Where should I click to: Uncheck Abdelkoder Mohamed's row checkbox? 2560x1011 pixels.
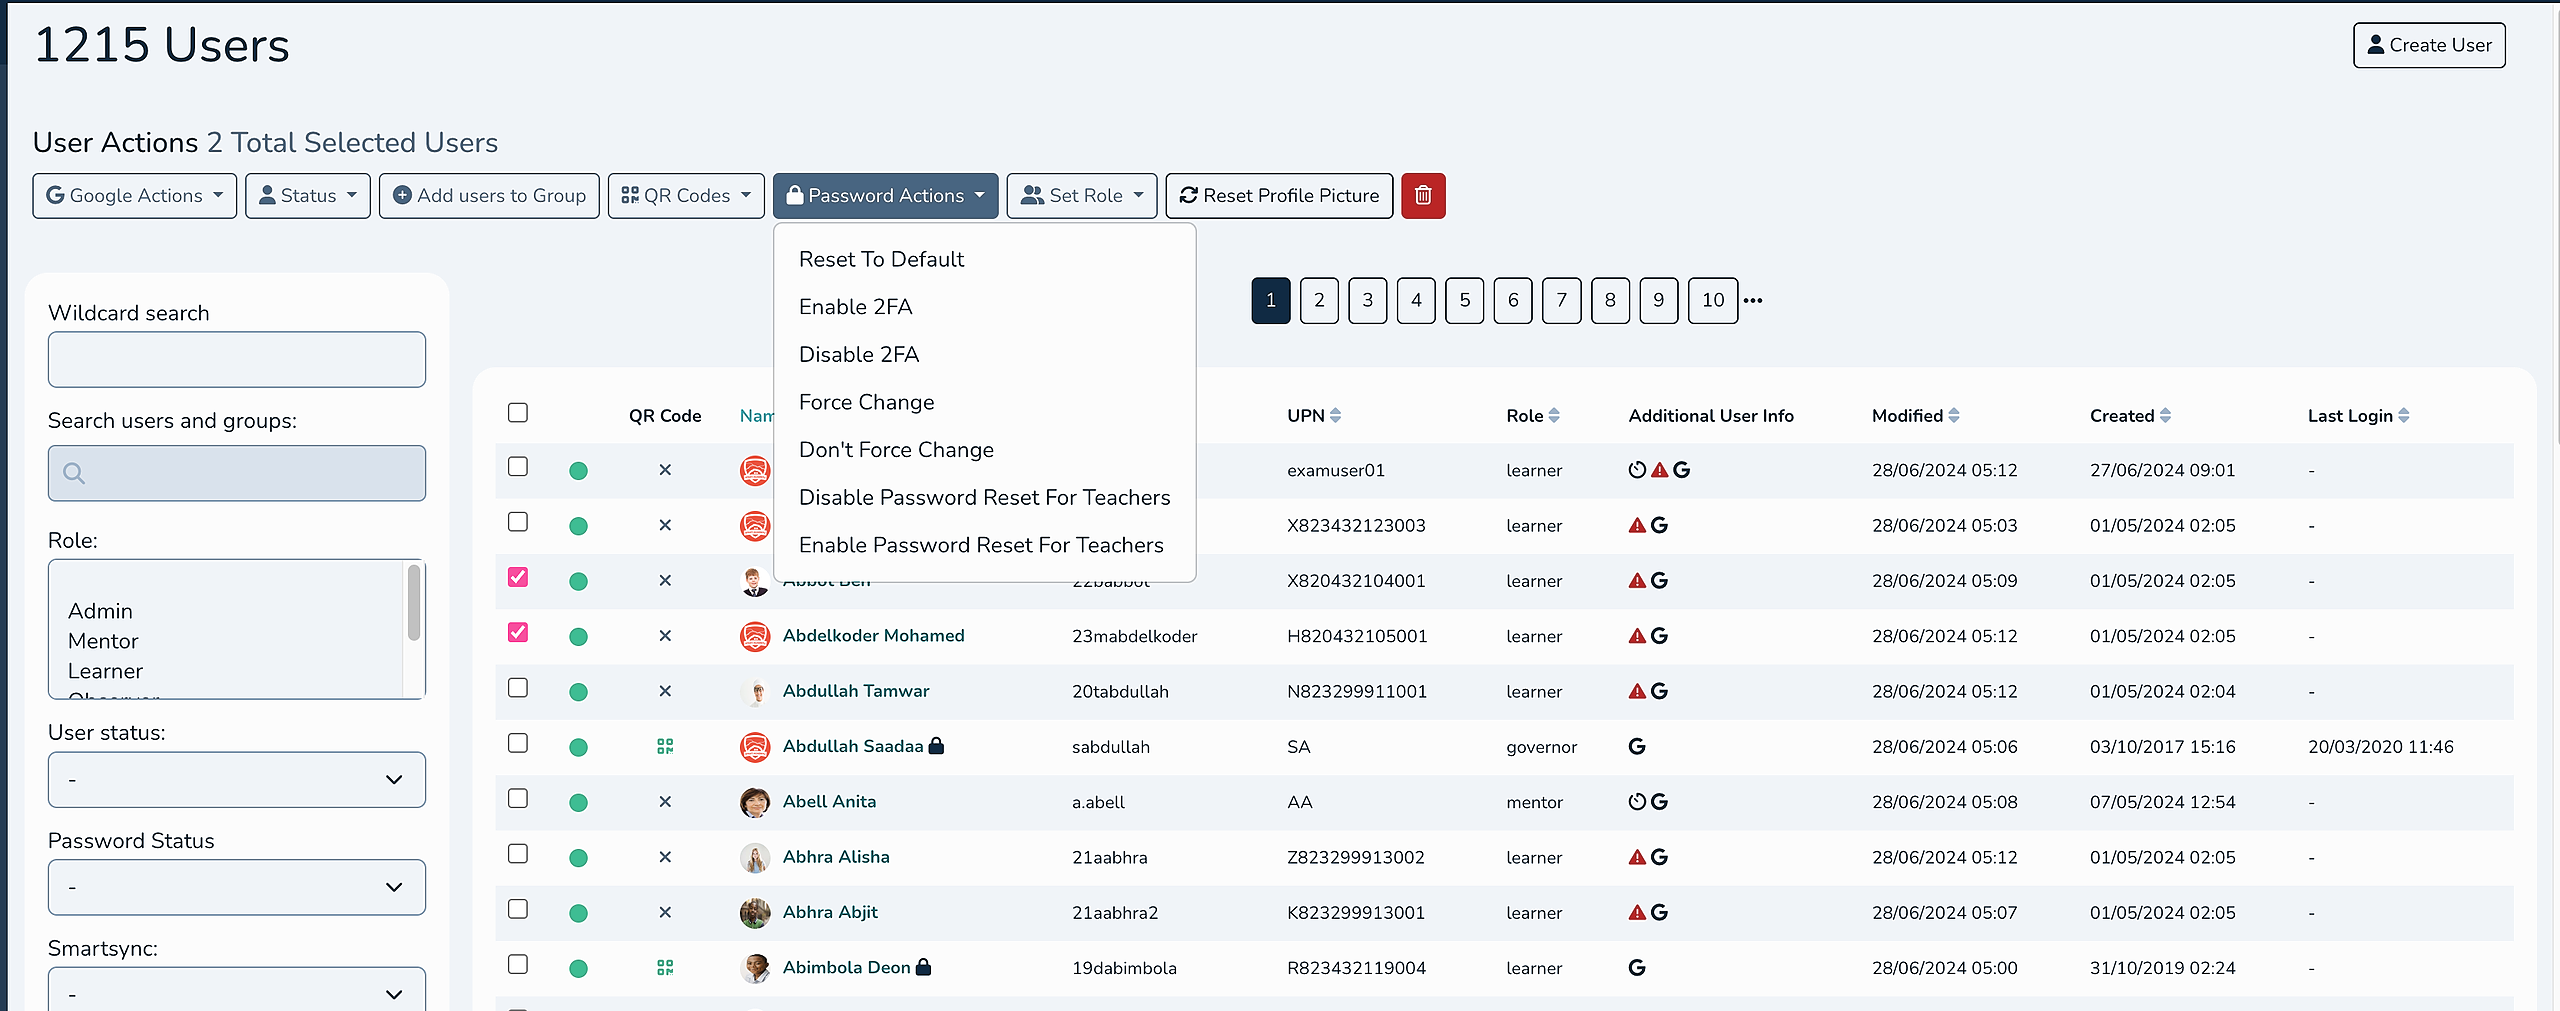(x=518, y=633)
